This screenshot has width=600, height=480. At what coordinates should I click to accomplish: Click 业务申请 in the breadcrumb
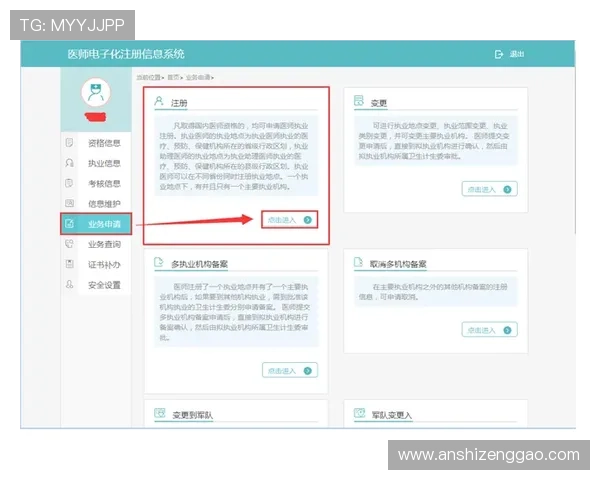pyautogui.click(x=198, y=77)
